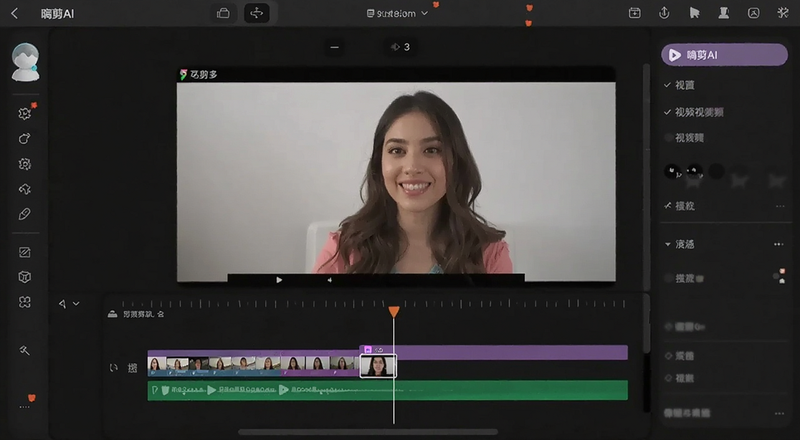This screenshot has height=440, width=800.
Task: Click the puzzle-shaped icon in left sidebar
Action: pos(24,189)
